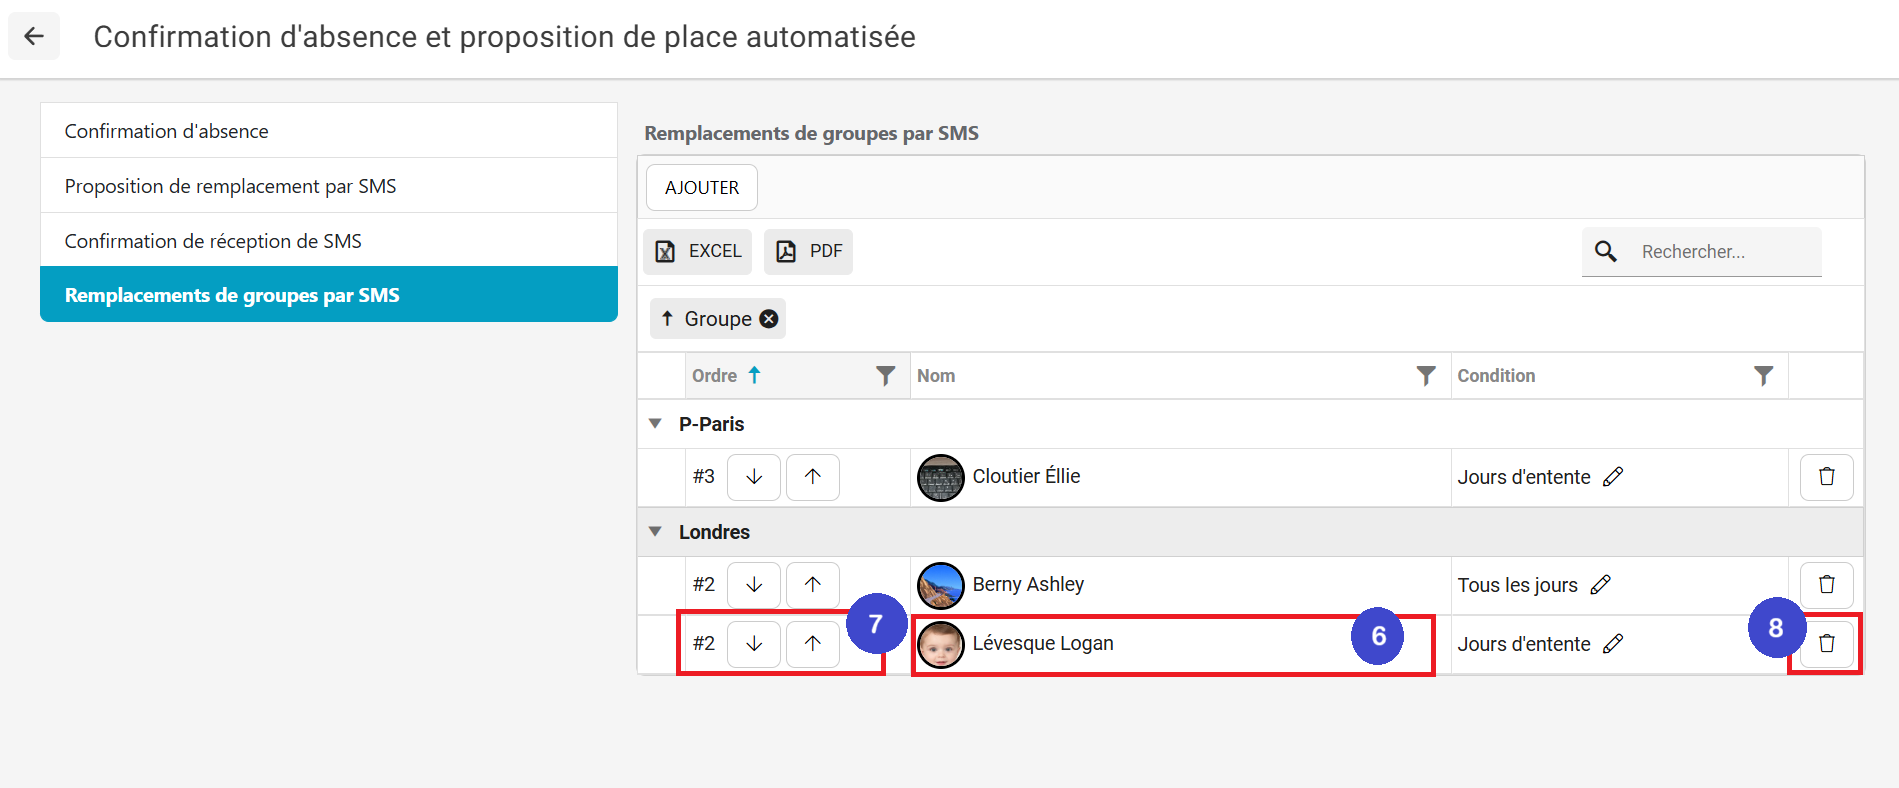This screenshot has width=1899, height=788.
Task: Edit Tous les jours condition
Action: click(1600, 585)
